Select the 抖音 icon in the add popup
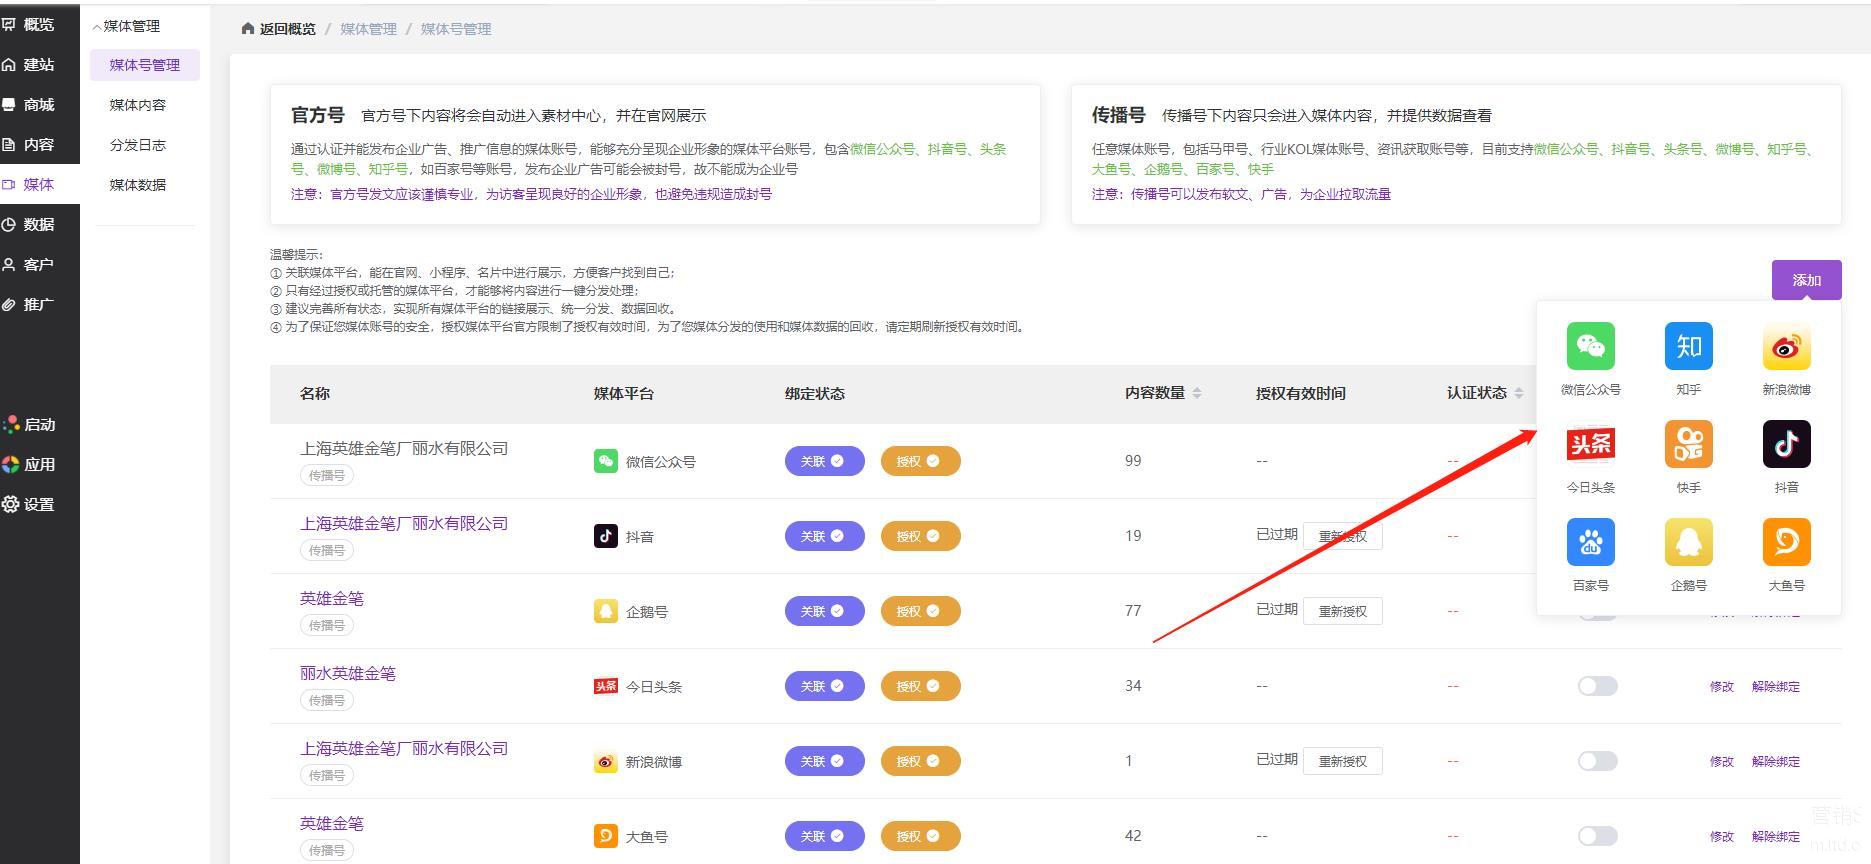 click(1786, 444)
